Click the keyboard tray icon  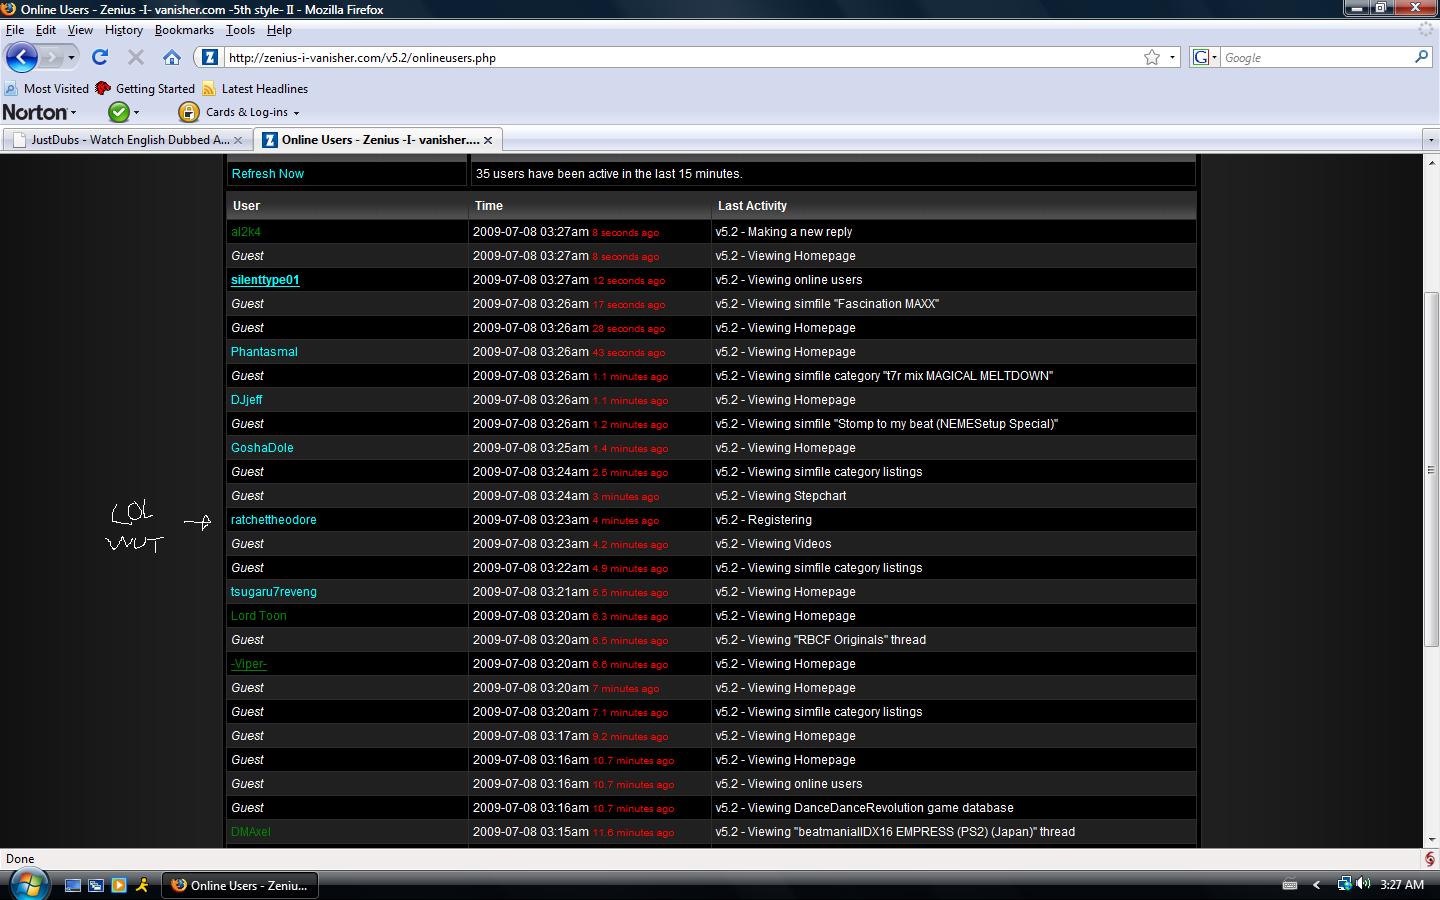pos(1290,884)
